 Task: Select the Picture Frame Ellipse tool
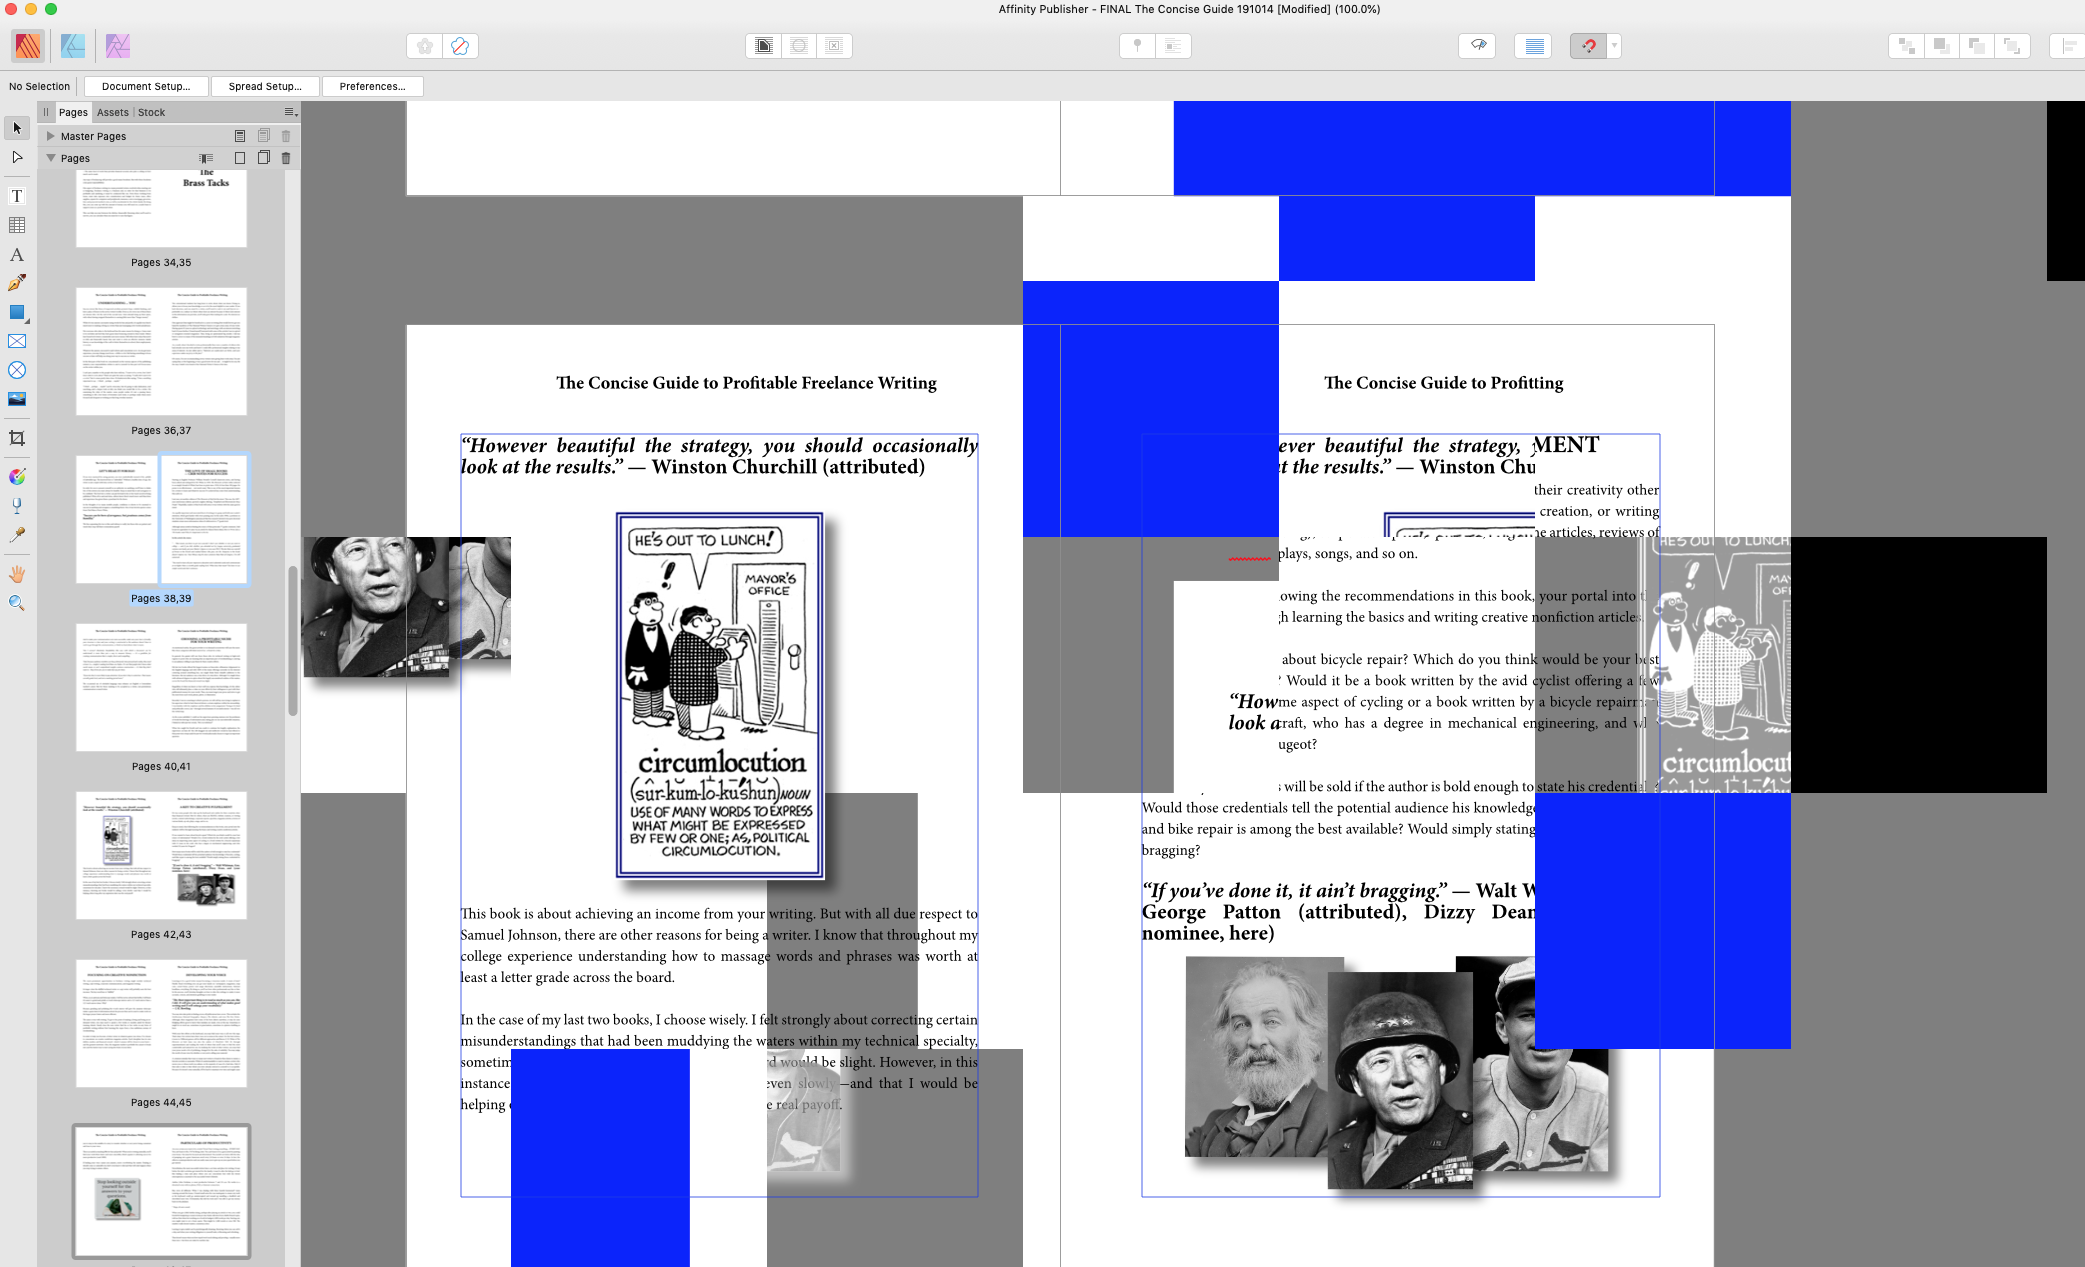17,370
